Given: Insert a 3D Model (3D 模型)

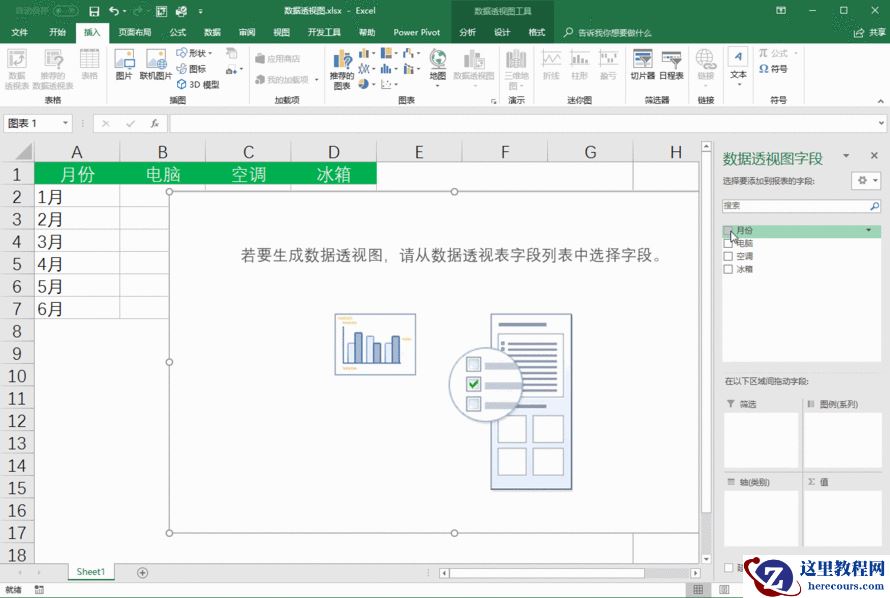Looking at the screenshot, I should (x=198, y=85).
